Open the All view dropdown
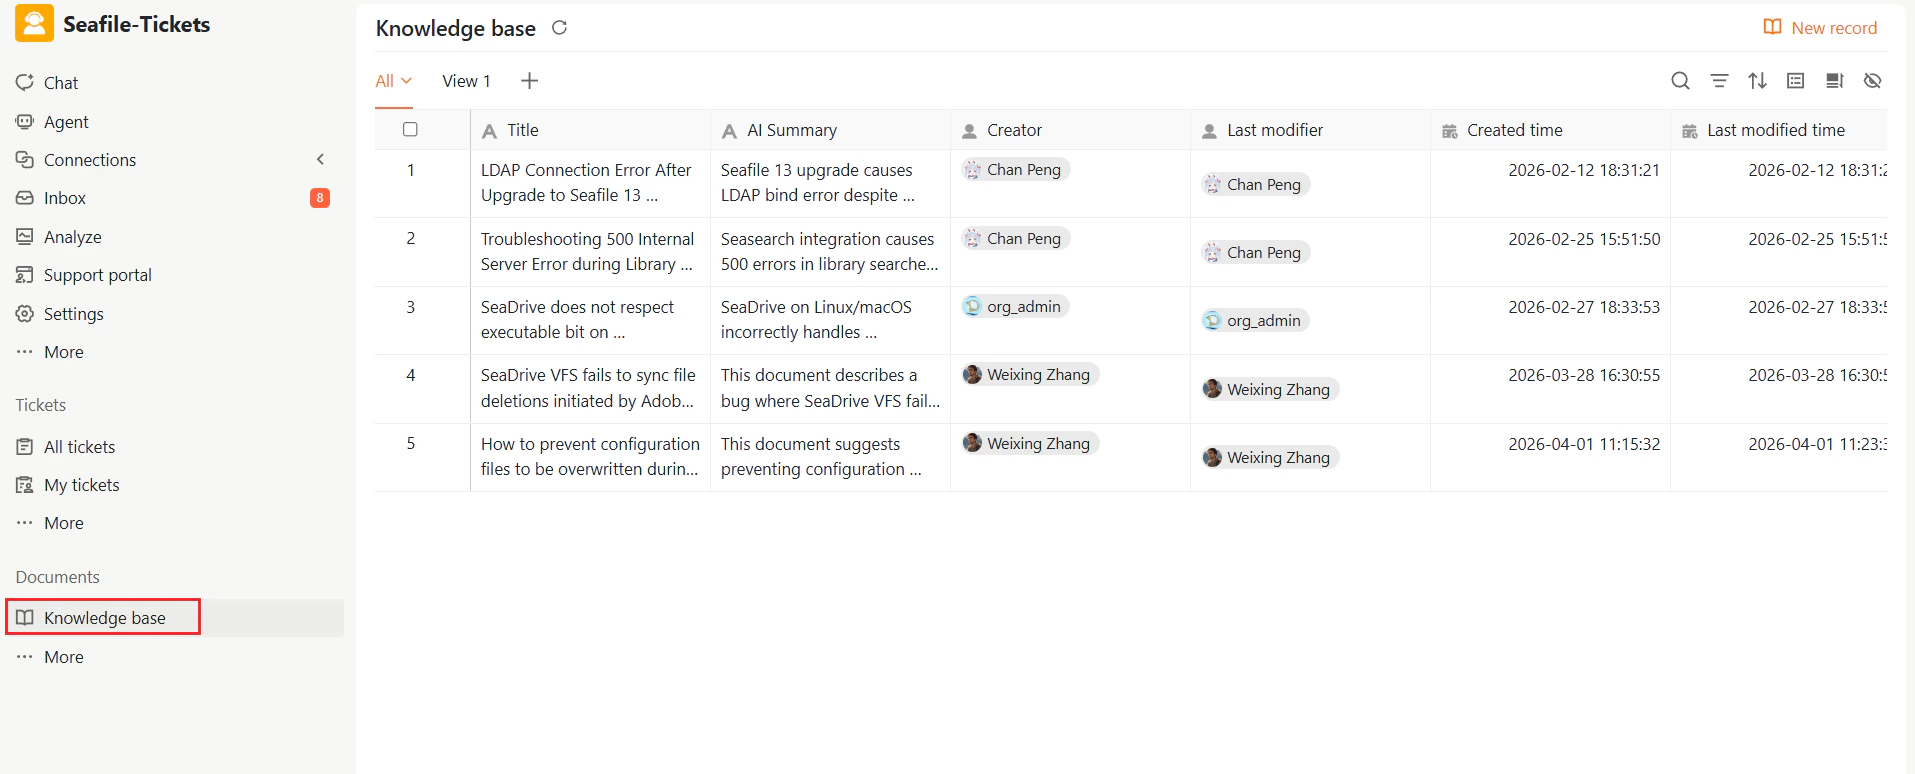This screenshot has width=1915, height=774. (x=394, y=81)
